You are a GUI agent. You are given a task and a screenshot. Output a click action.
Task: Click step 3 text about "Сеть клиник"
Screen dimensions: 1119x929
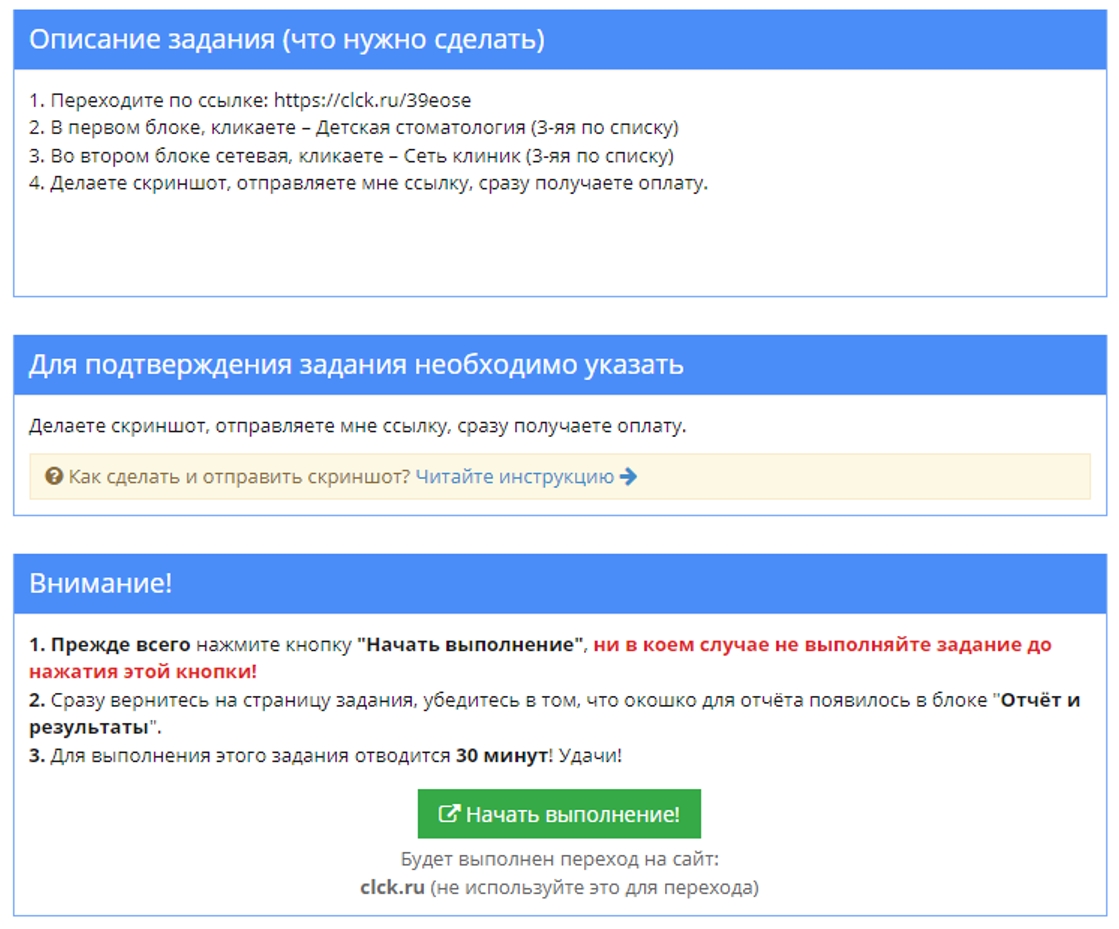point(351,156)
